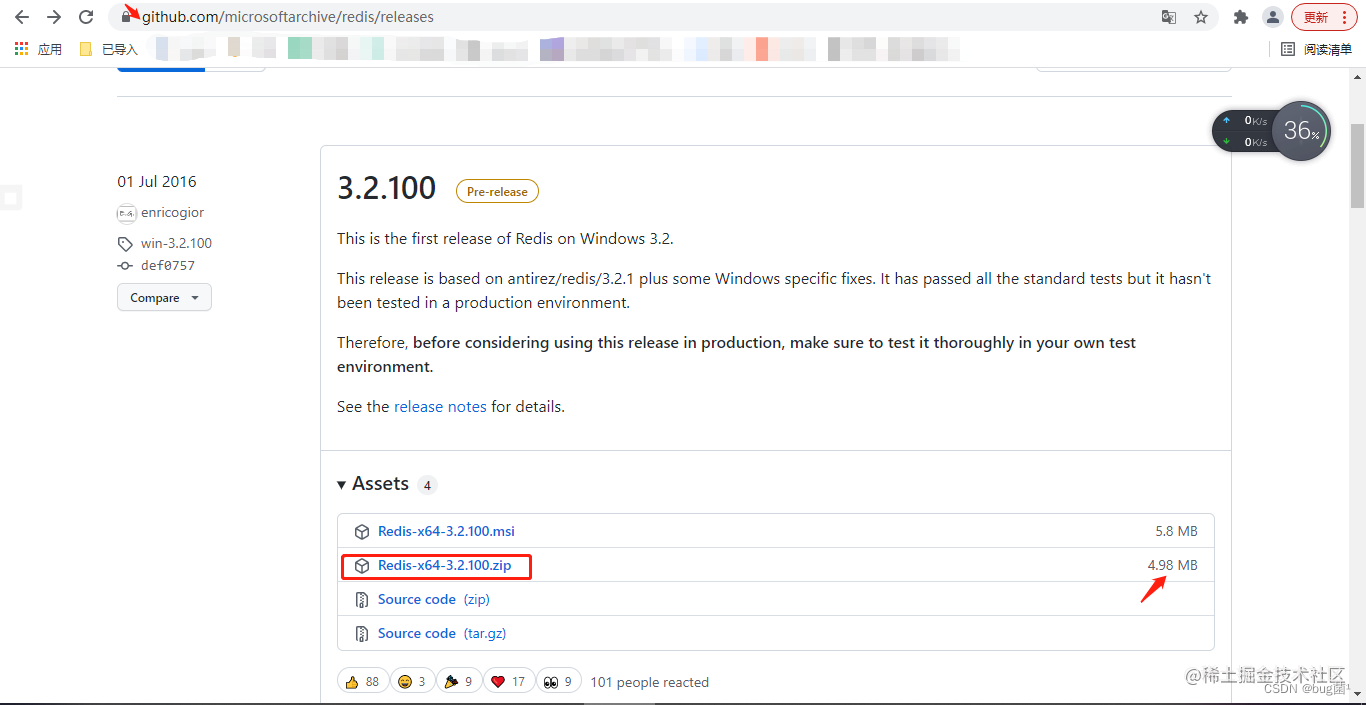Toggle the heart reaction
The width and height of the screenshot is (1366, 705).
point(509,680)
